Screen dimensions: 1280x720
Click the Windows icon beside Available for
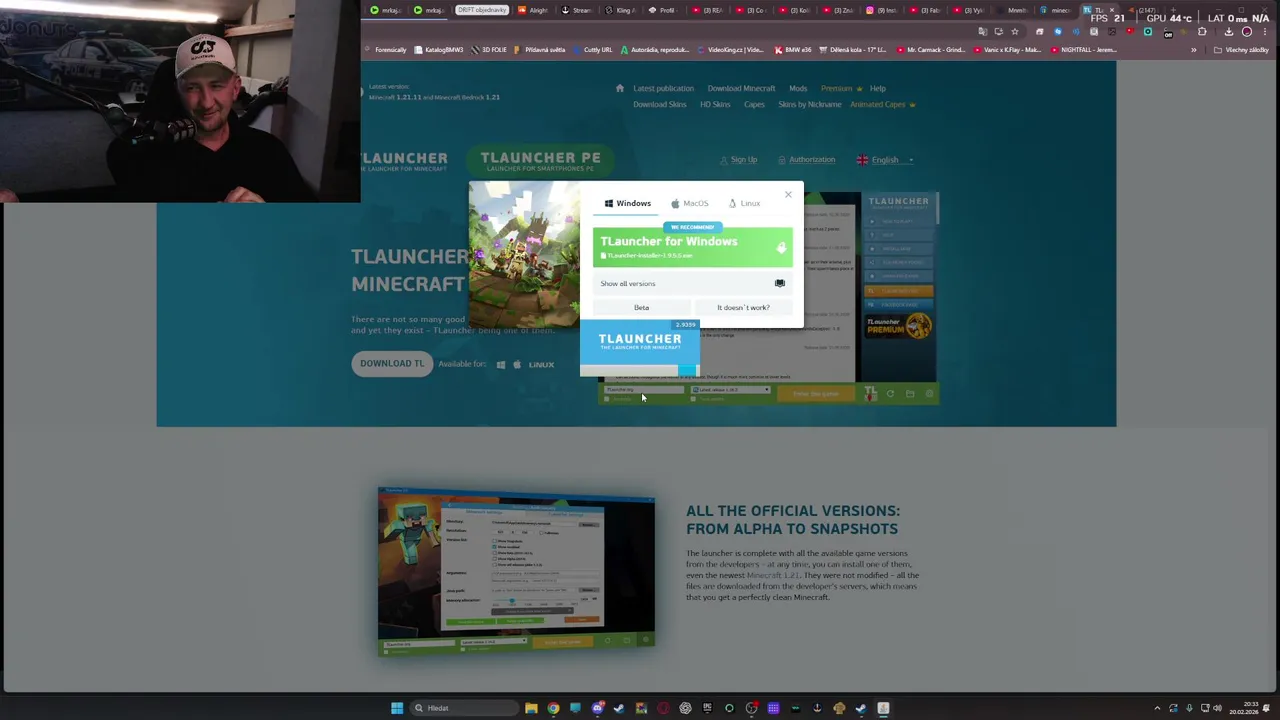501,365
